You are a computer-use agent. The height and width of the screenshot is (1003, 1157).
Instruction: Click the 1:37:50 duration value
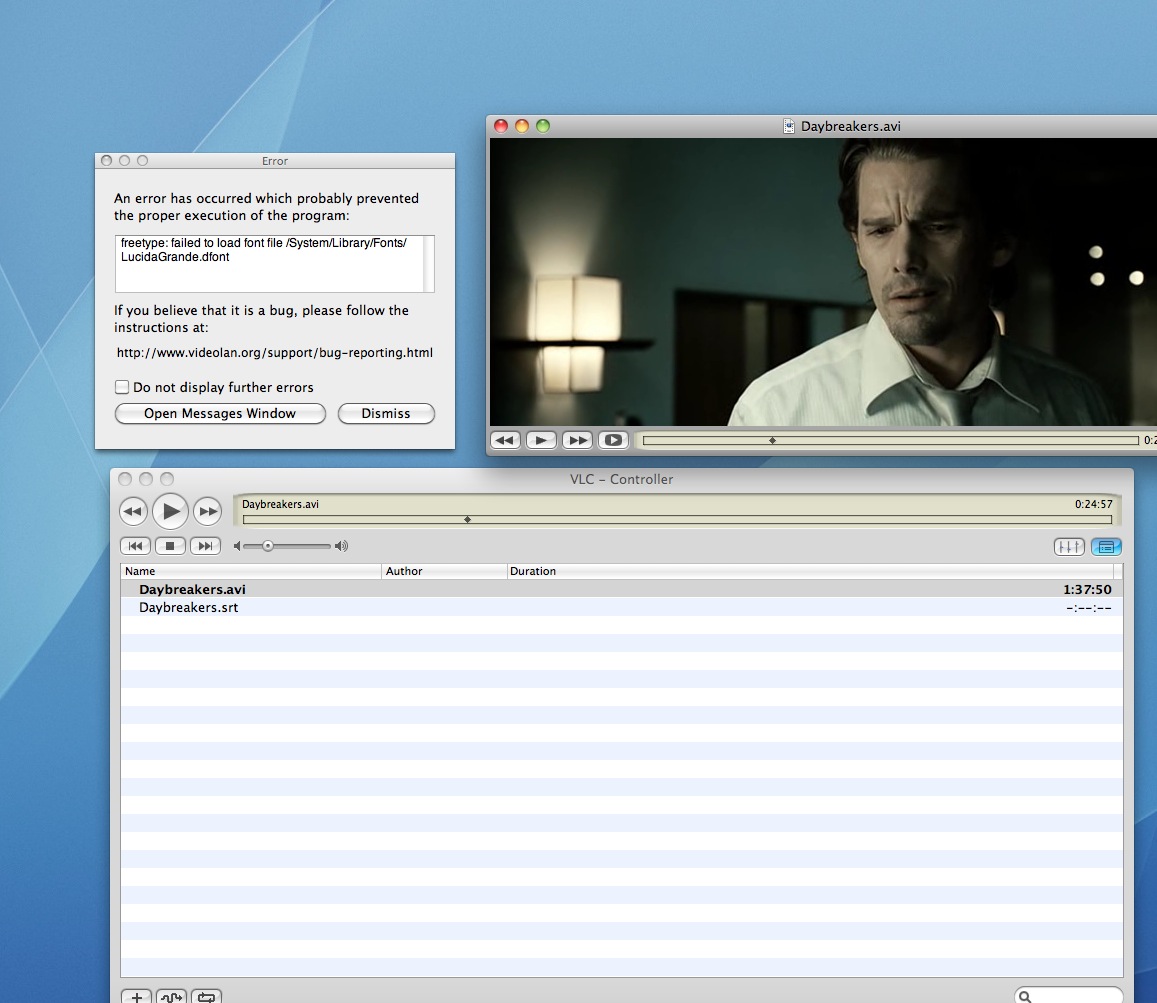tap(1087, 590)
